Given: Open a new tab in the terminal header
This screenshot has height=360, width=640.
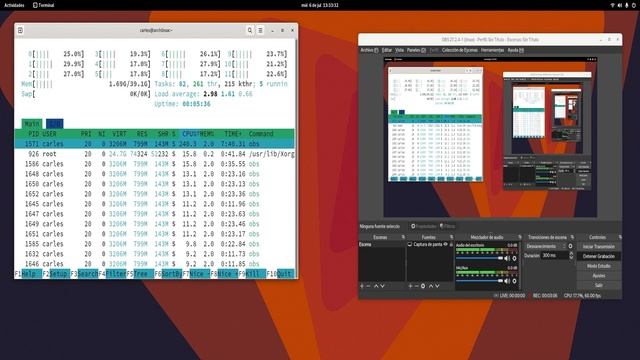Looking at the screenshot, I should click(x=20, y=30).
